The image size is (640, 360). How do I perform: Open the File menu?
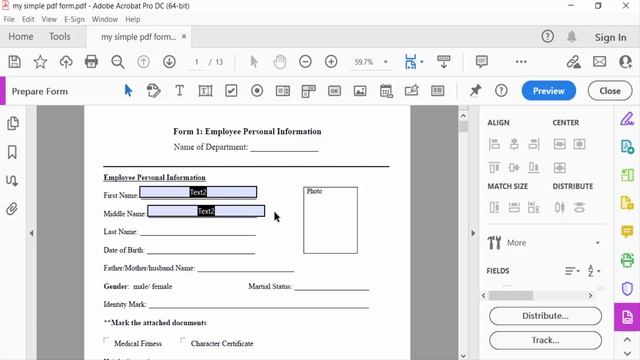pyautogui.click(x=9, y=19)
